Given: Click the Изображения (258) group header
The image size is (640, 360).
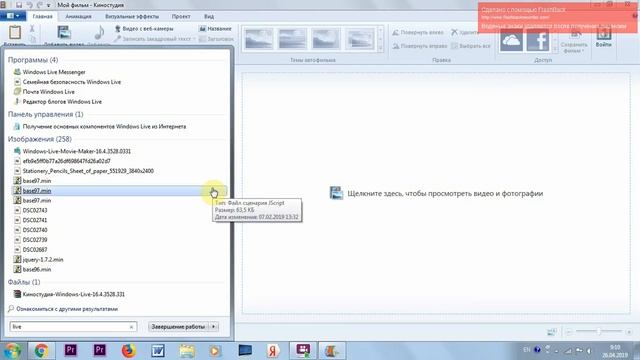Looking at the screenshot, I should point(40,139).
